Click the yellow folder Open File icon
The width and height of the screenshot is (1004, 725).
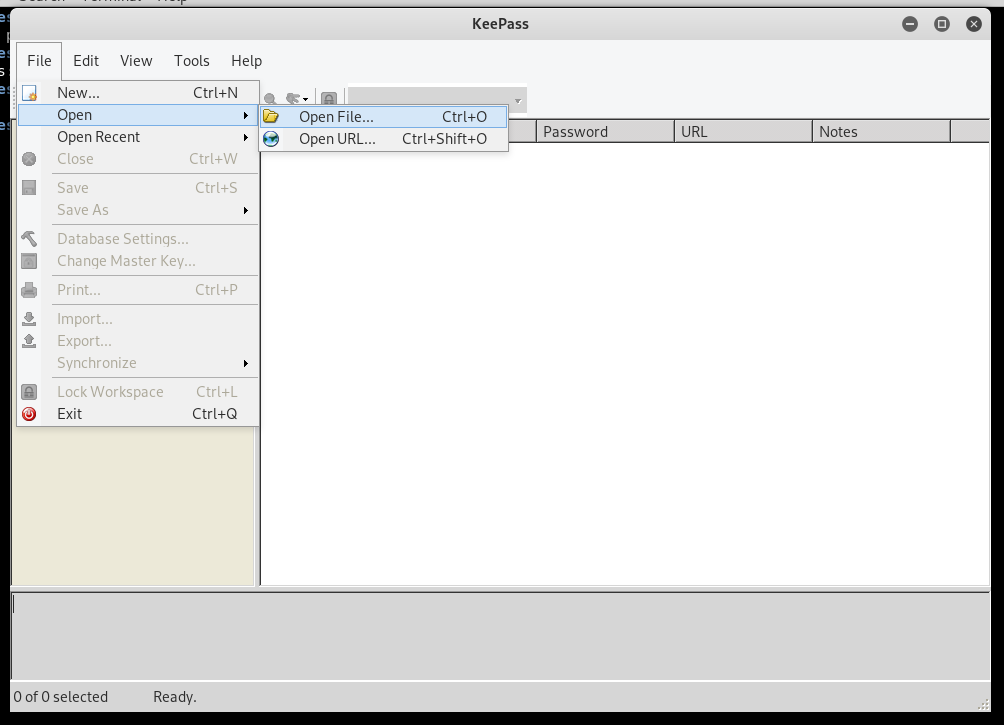click(x=271, y=117)
